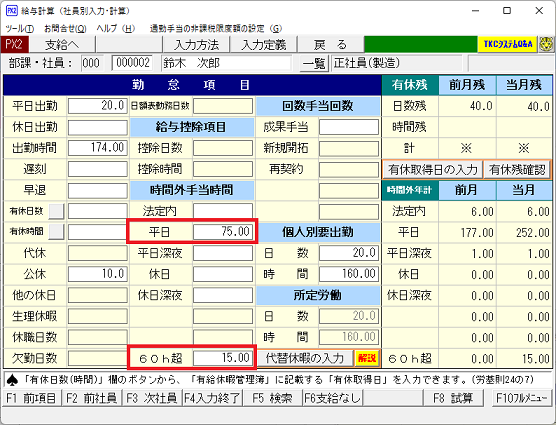Screen dimensions: 556x425
Task: Click the 平日深夜 input field
Action: click(223, 253)
